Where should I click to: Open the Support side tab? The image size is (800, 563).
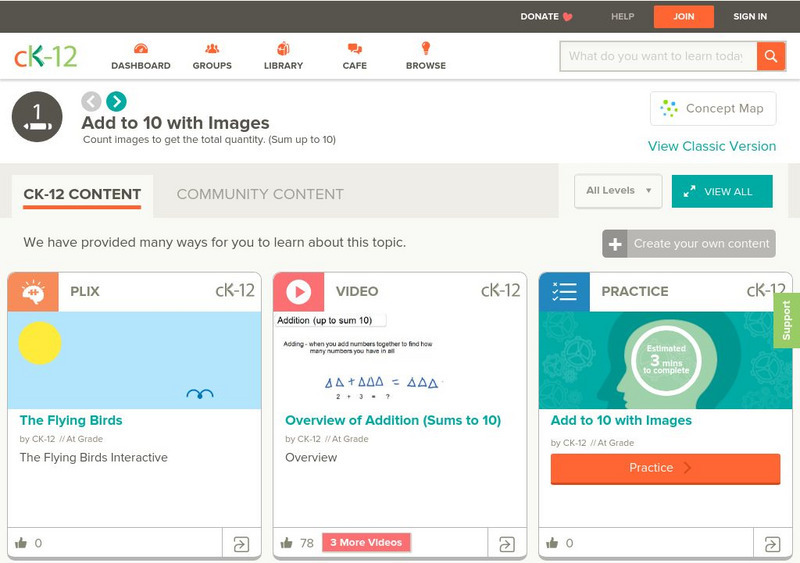click(787, 321)
